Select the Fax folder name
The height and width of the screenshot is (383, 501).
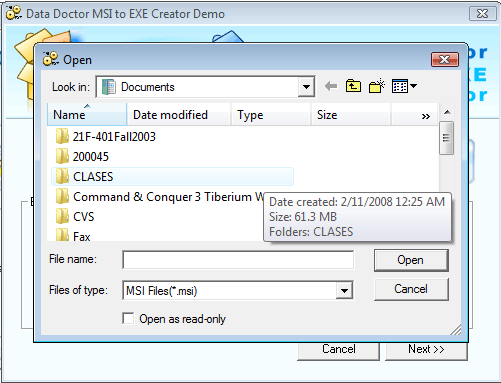coord(82,236)
